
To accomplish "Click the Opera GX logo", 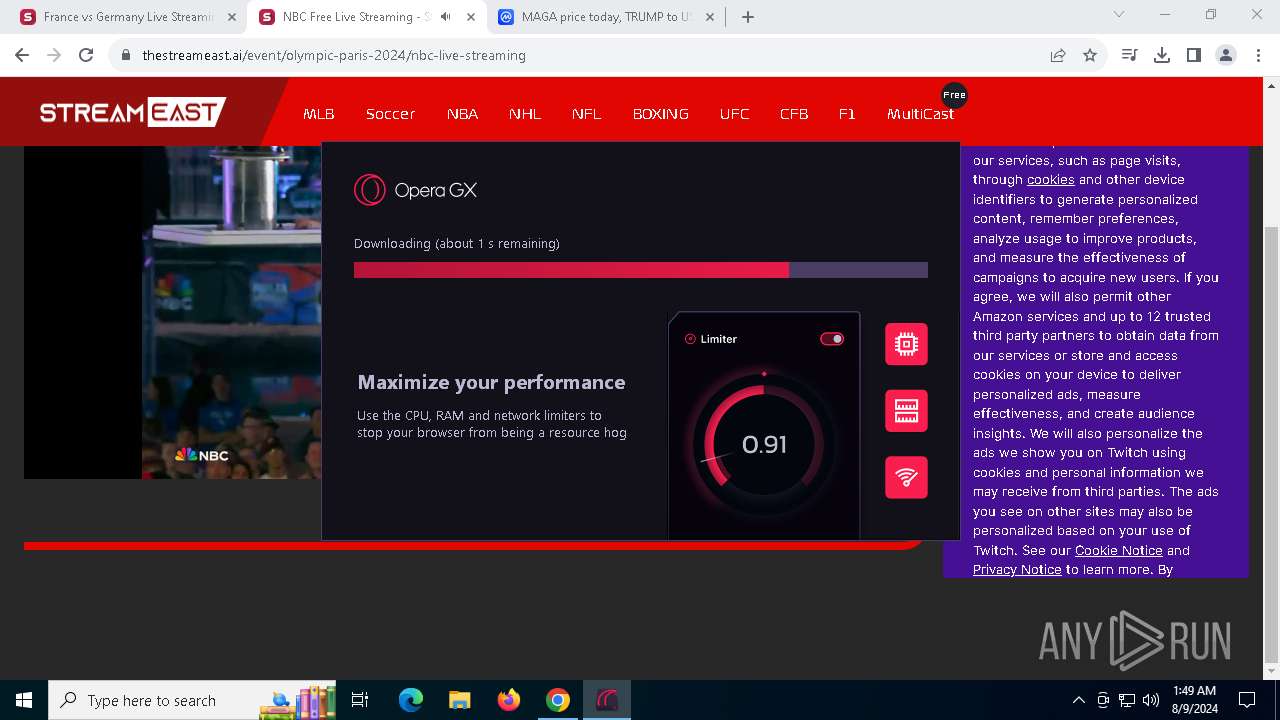I will coord(415,190).
